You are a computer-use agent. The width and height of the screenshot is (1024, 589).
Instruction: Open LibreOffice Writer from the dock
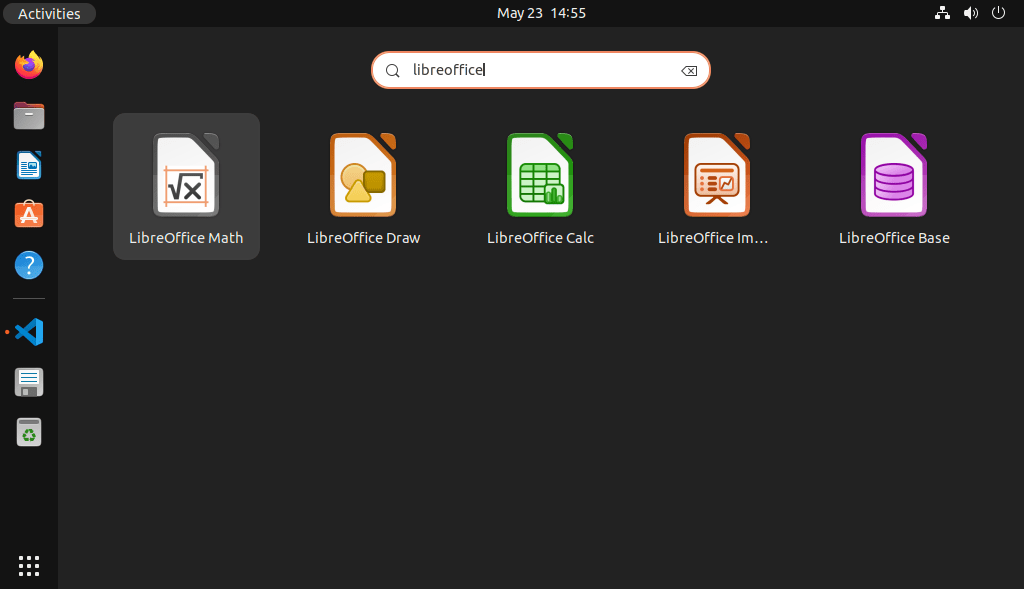pos(28,165)
